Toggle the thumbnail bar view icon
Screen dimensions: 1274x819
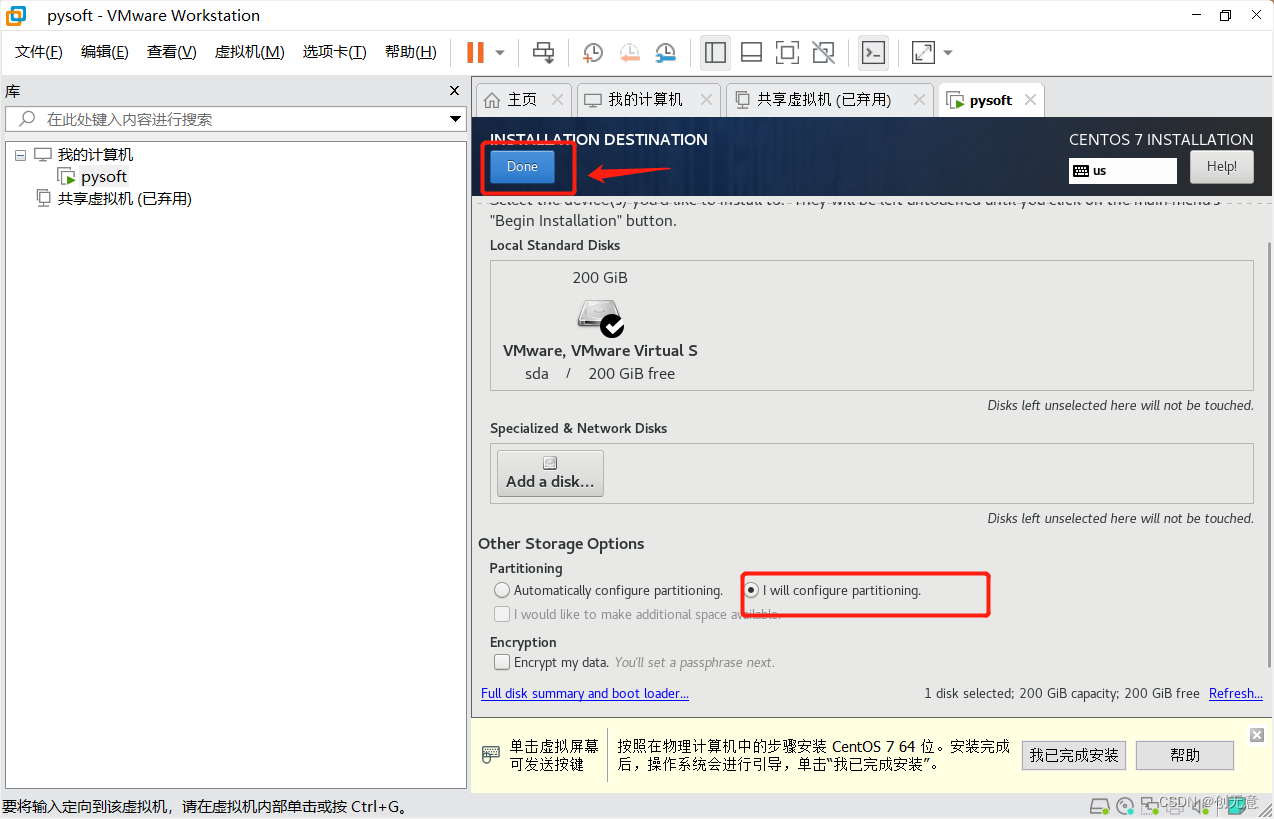pos(751,52)
